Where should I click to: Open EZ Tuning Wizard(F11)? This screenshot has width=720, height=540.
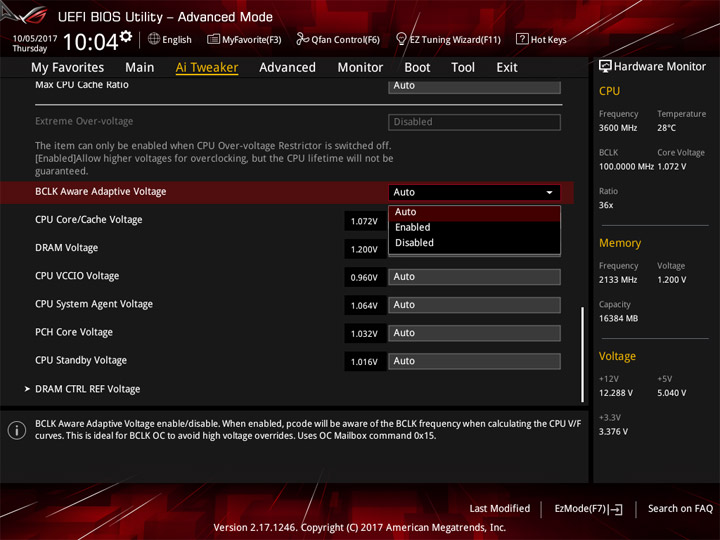pos(455,39)
